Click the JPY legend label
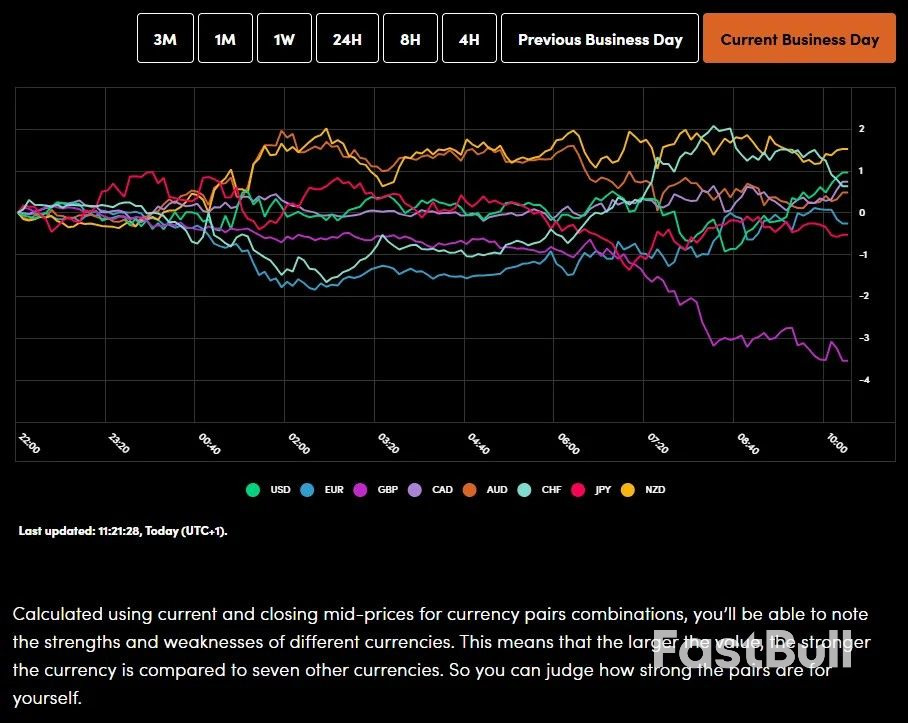Screen dimensions: 908x723 tap(603, 490)
